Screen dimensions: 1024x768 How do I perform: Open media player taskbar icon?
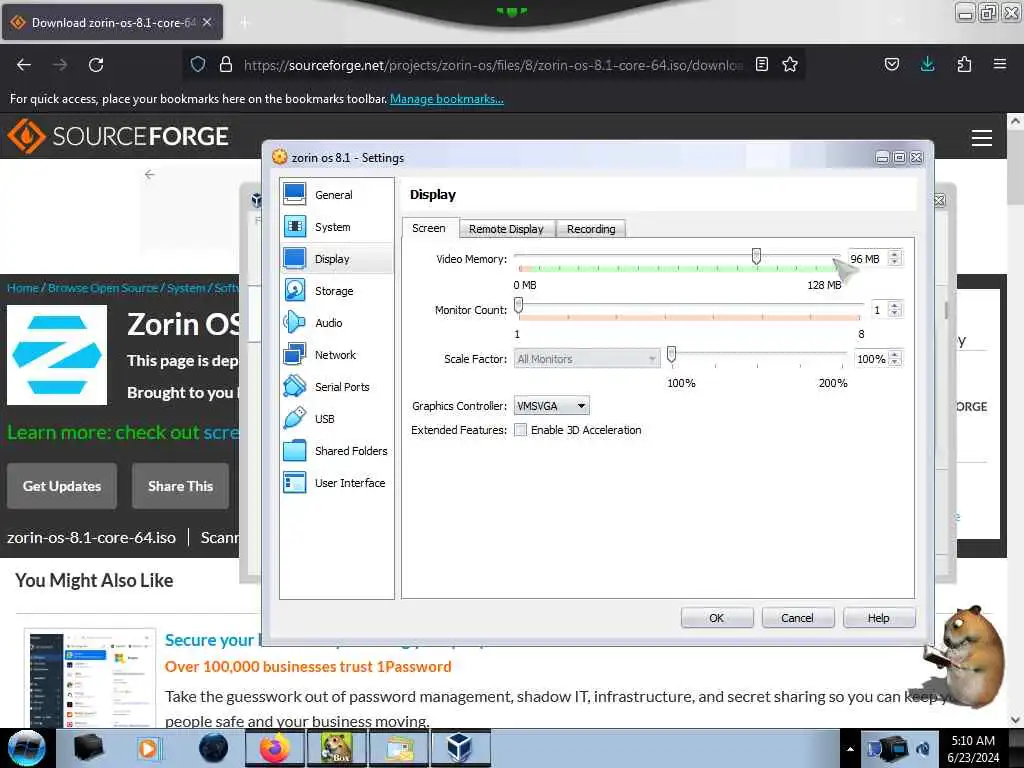tap(150, 748)
